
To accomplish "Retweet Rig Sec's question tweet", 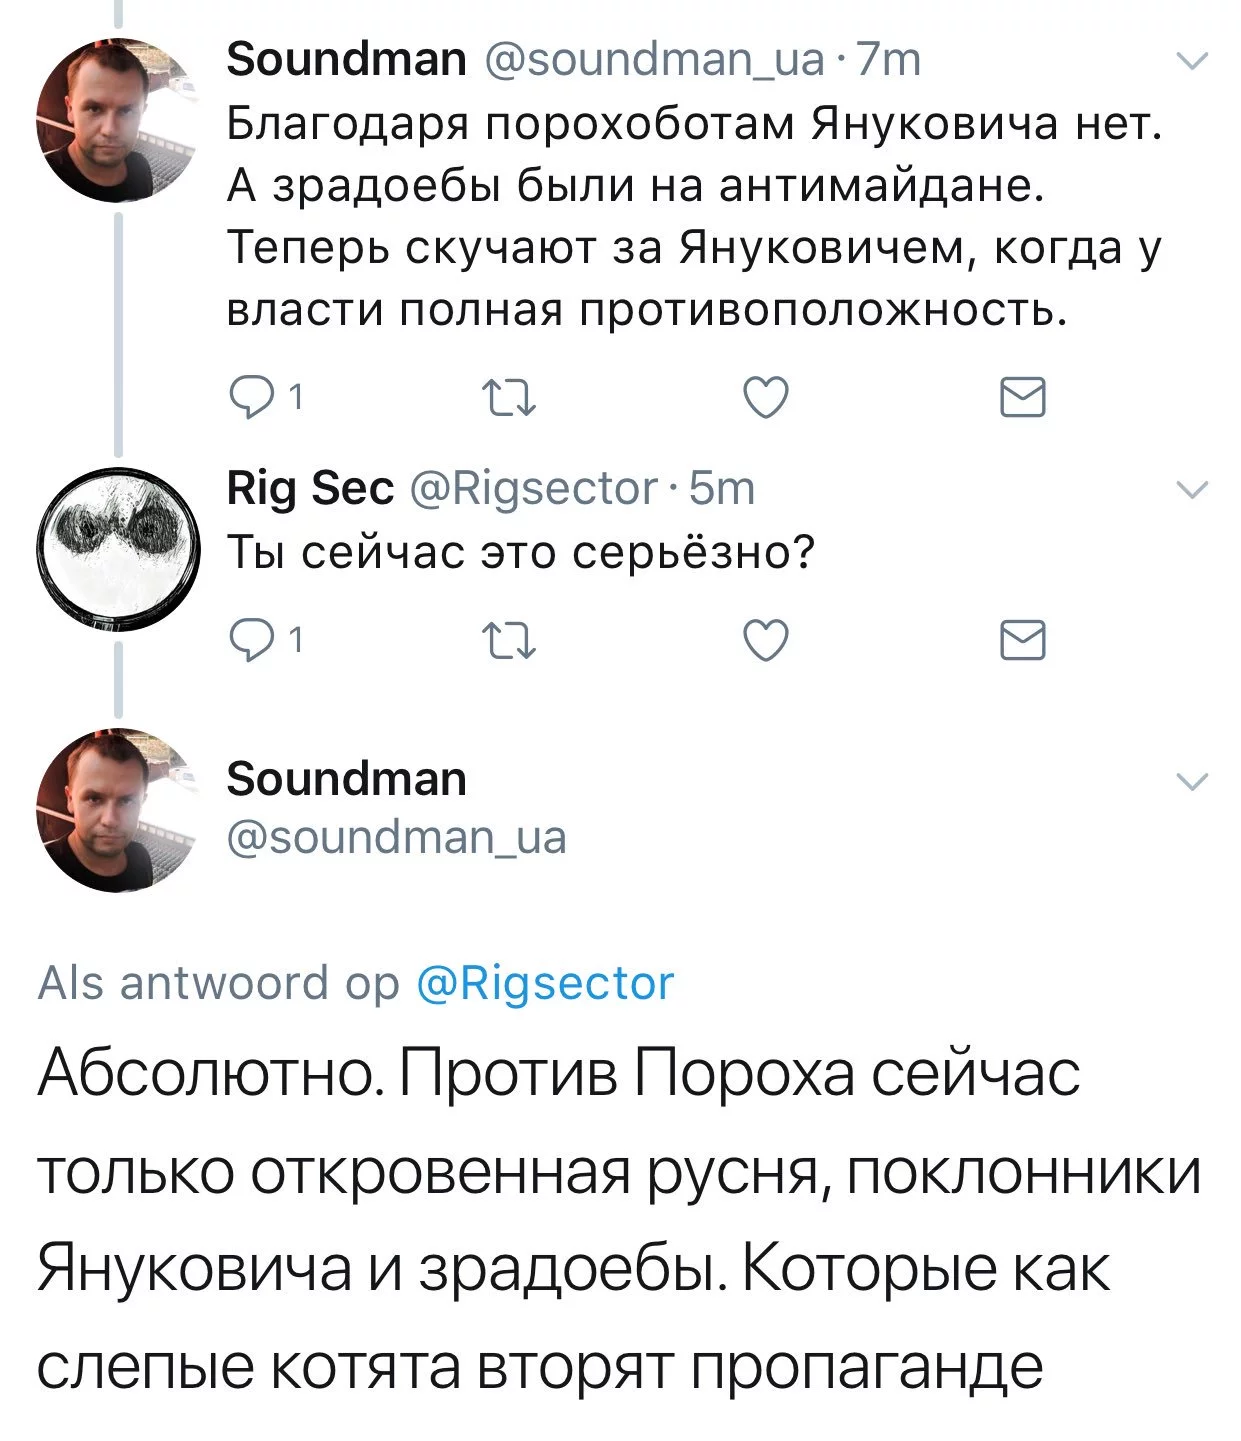I will coord(509,639).
